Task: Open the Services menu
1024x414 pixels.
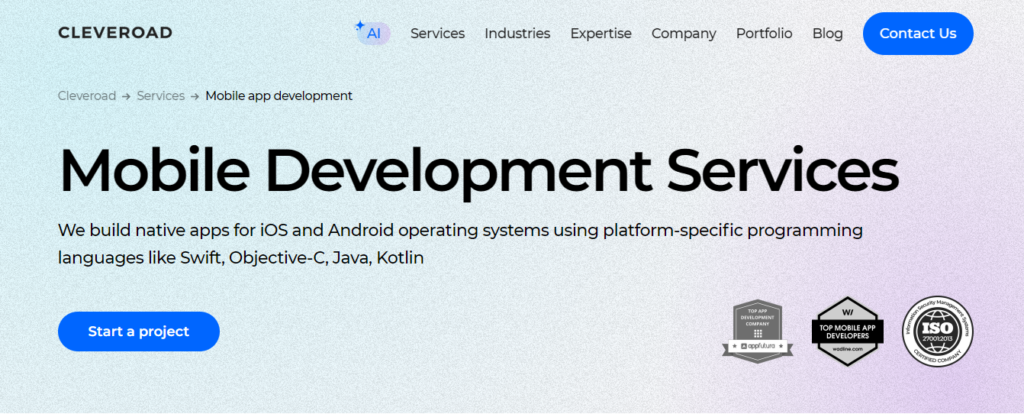Action: point(438,33)
